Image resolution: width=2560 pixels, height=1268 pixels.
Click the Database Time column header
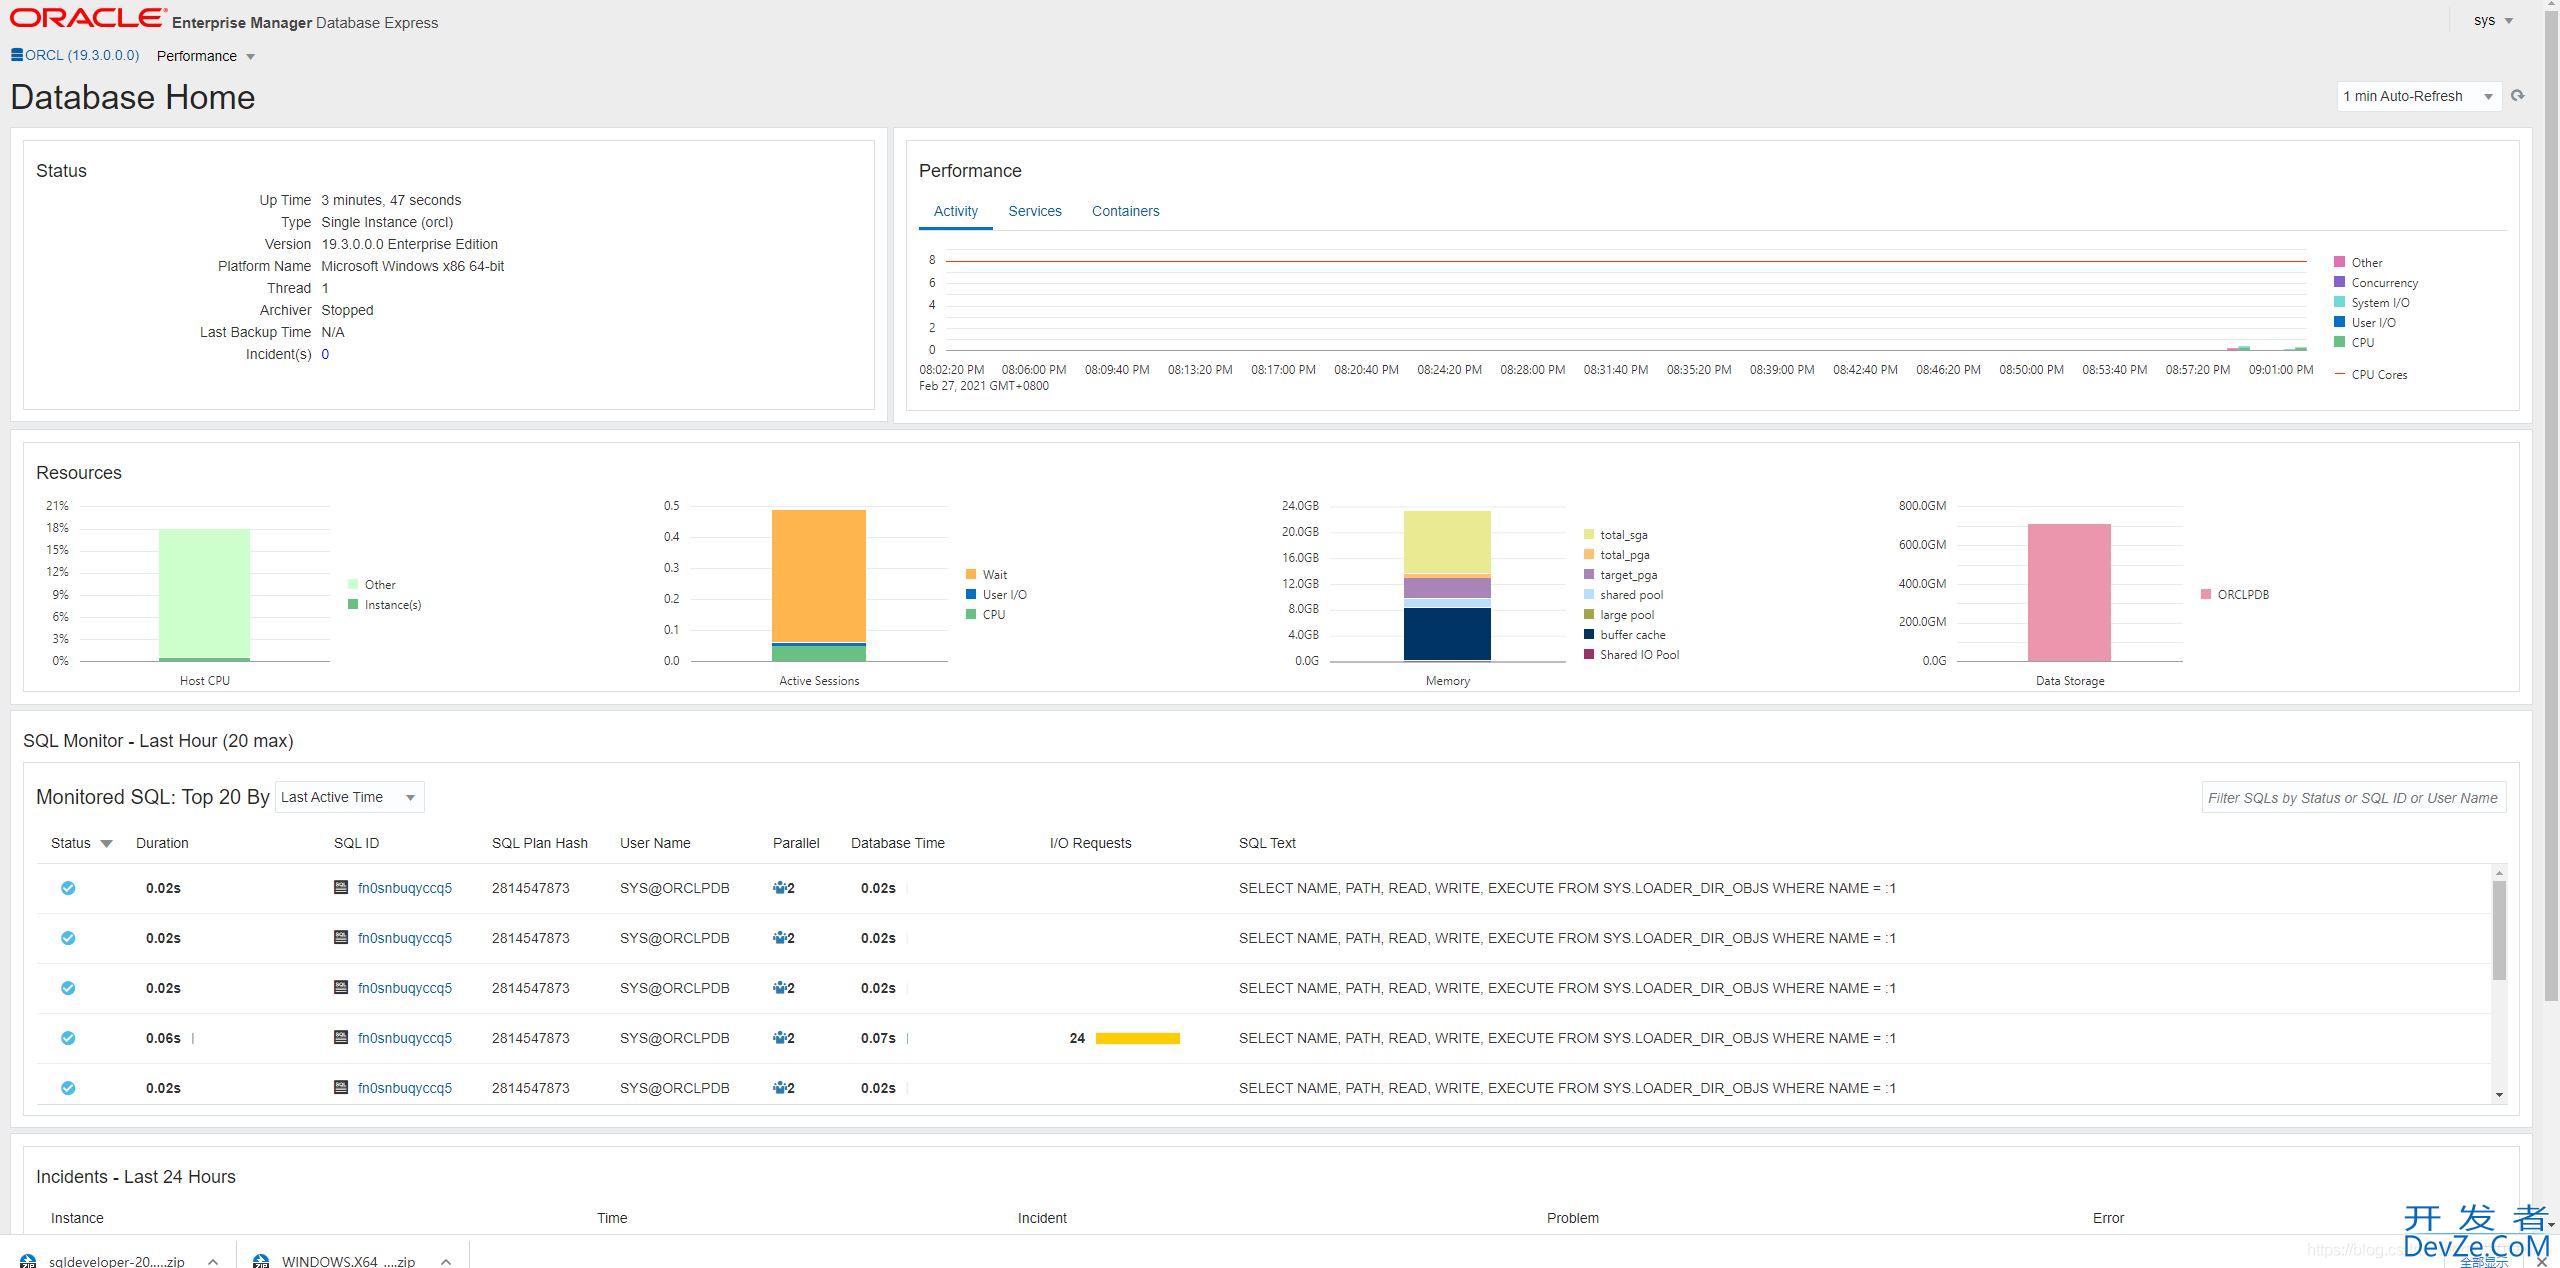coord(897,843)
